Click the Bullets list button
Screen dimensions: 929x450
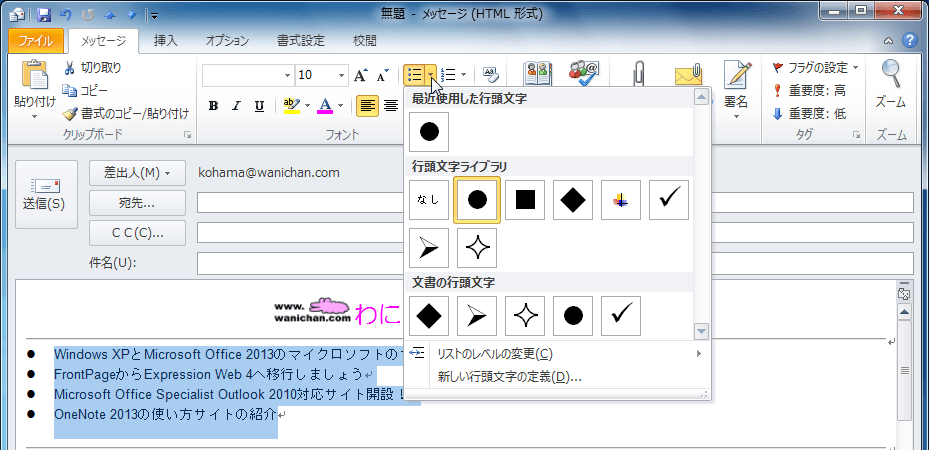tap(414, 75)
